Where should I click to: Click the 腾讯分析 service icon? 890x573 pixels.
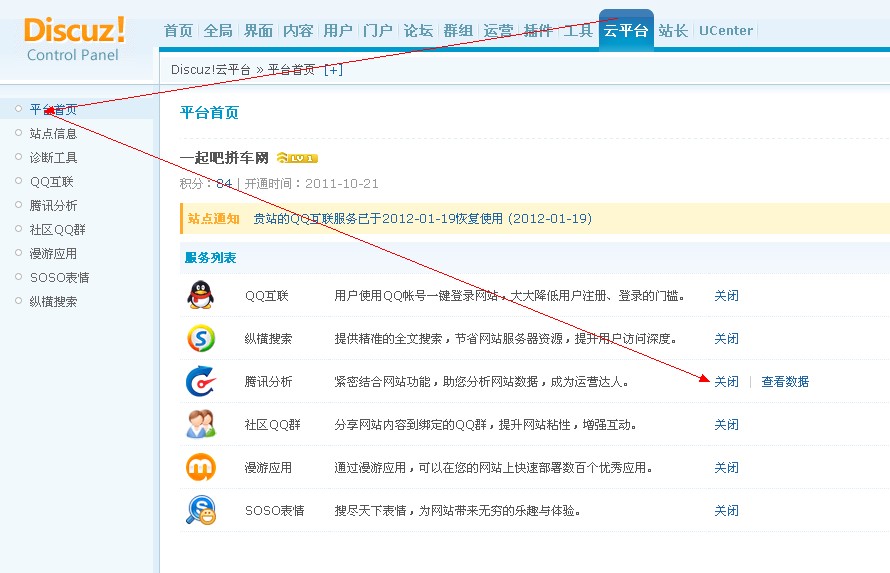201,381
